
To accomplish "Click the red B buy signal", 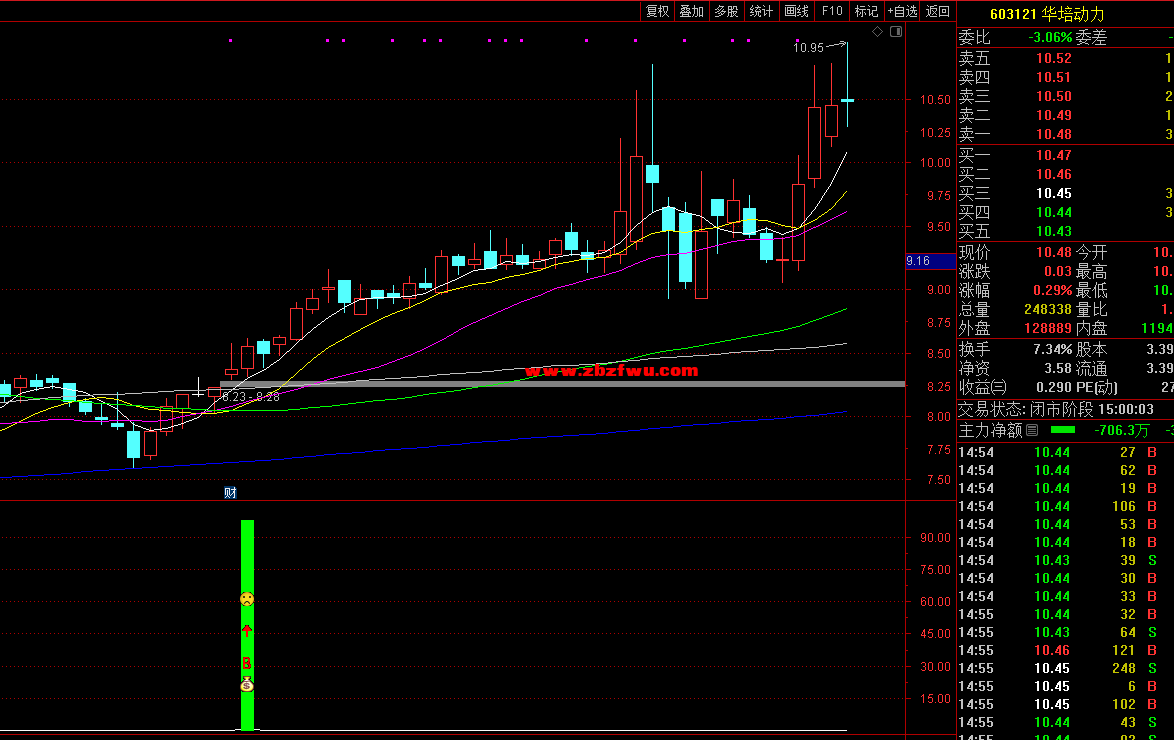I will pyautogui.click(x=246, y=664).
